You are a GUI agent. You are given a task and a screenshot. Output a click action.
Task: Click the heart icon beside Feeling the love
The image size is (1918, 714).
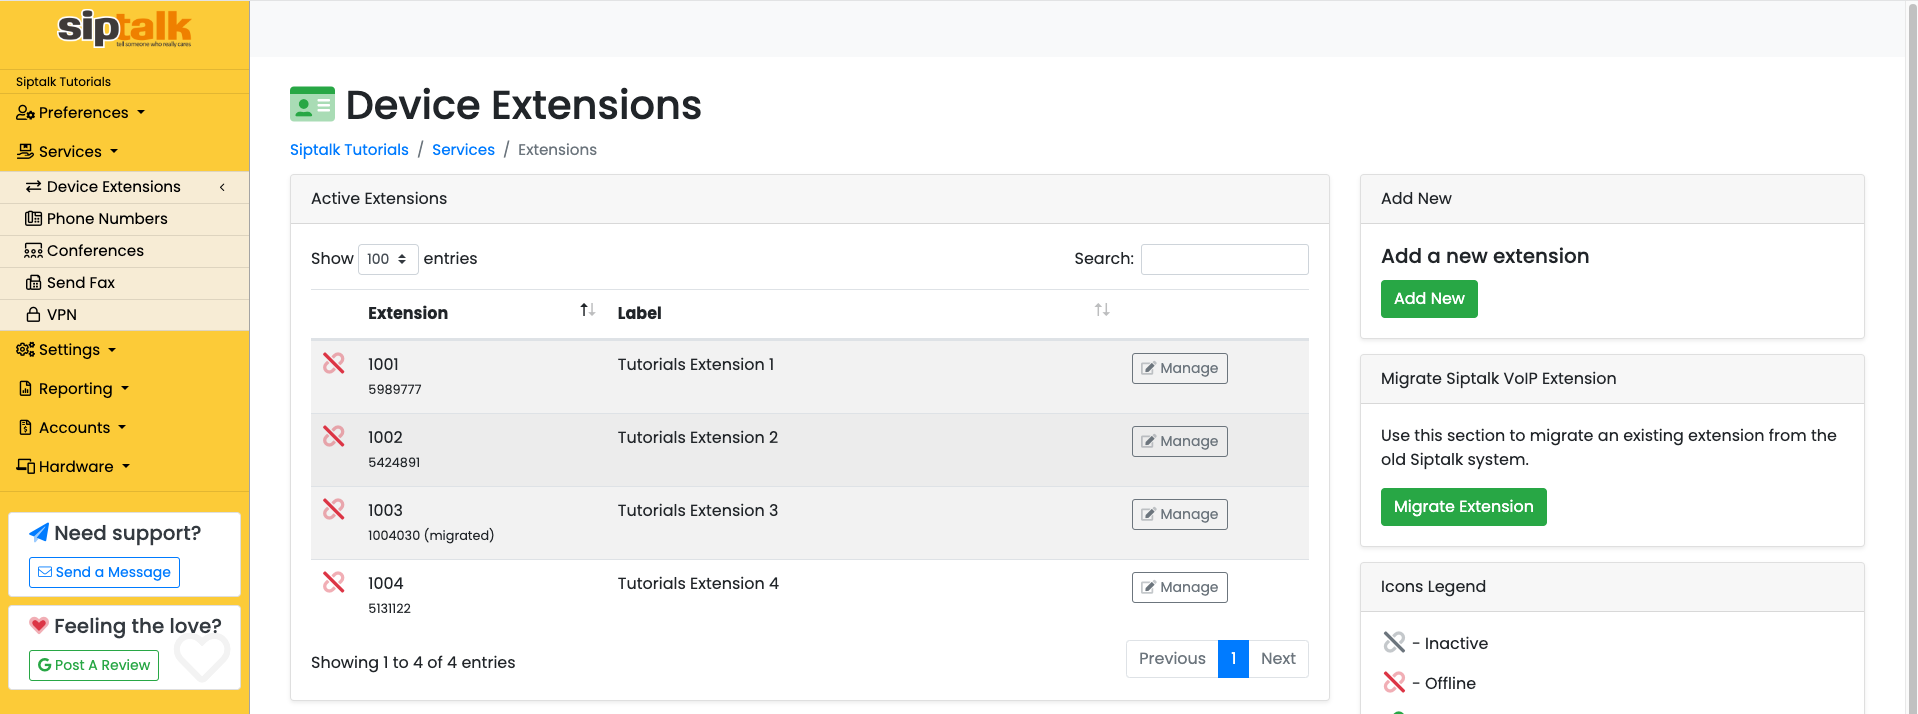tap(39, 626)
